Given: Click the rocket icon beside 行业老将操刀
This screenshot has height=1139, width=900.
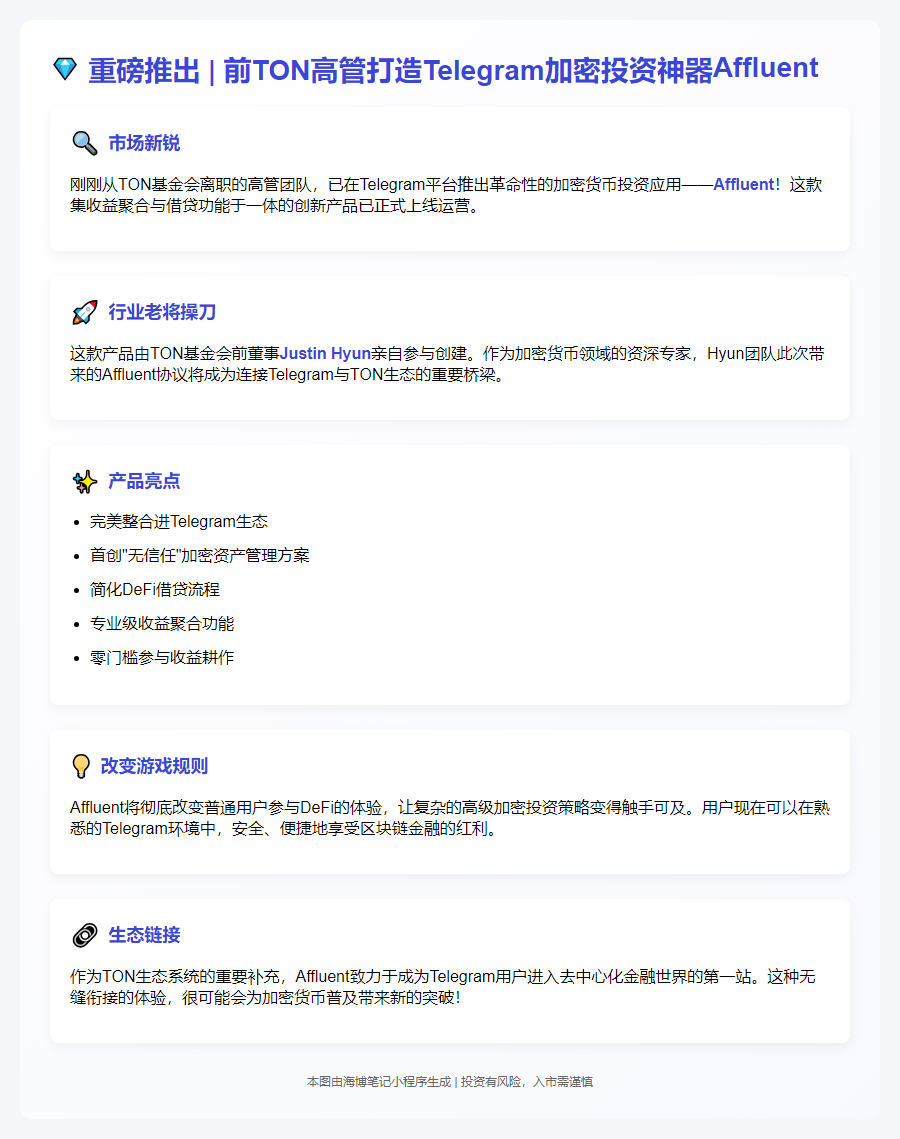Looking at the screenshot, I should click(x=85, y=312).
